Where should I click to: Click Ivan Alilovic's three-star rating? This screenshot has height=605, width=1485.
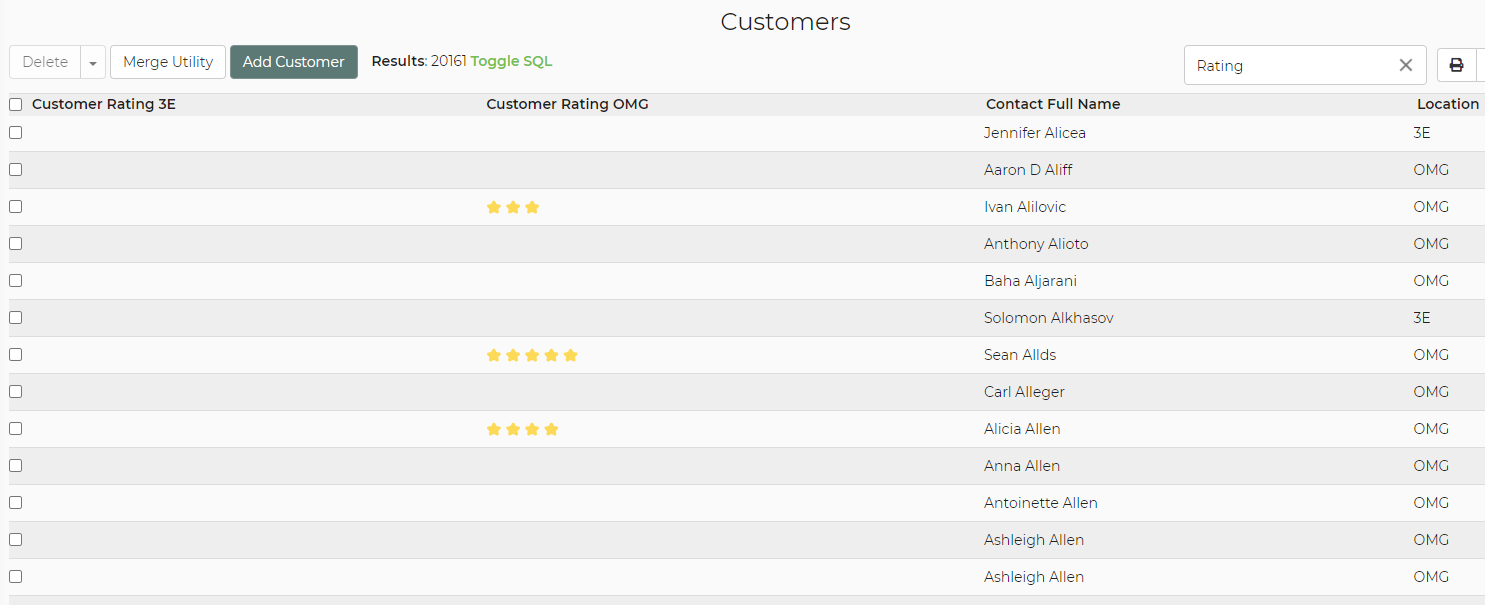tap(512, 207)
